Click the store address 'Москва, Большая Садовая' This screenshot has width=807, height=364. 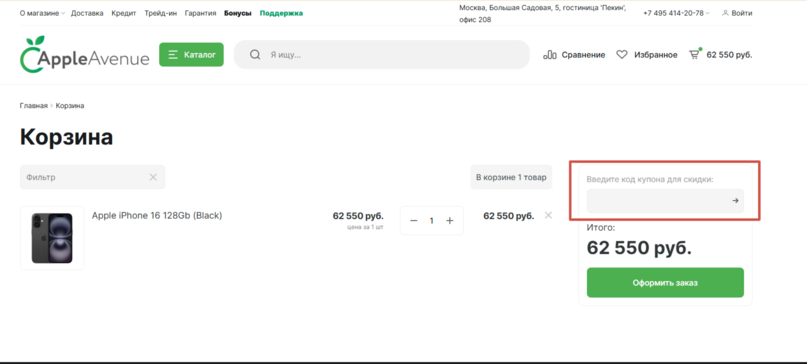542,14
